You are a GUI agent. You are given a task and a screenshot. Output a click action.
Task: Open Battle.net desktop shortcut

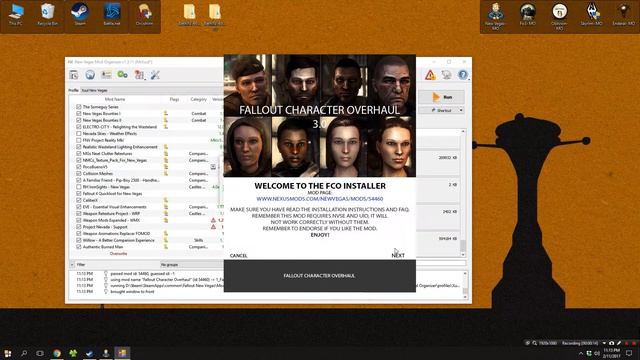click(112, 15)
